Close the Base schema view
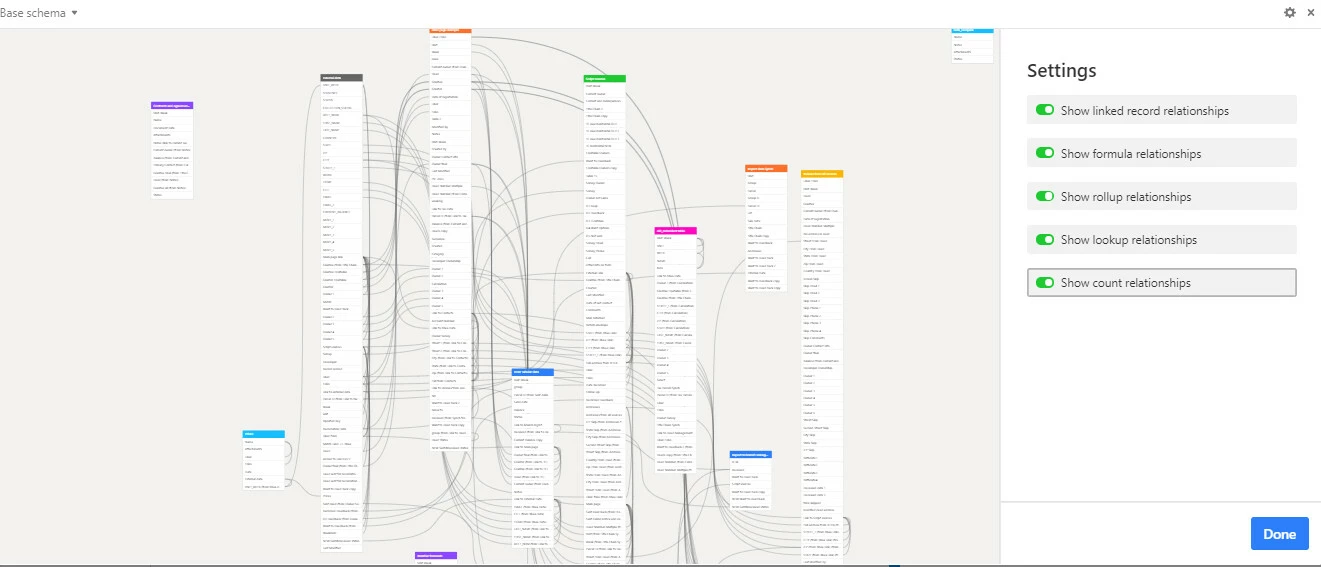The image size is (1321, 567). 1311,12
